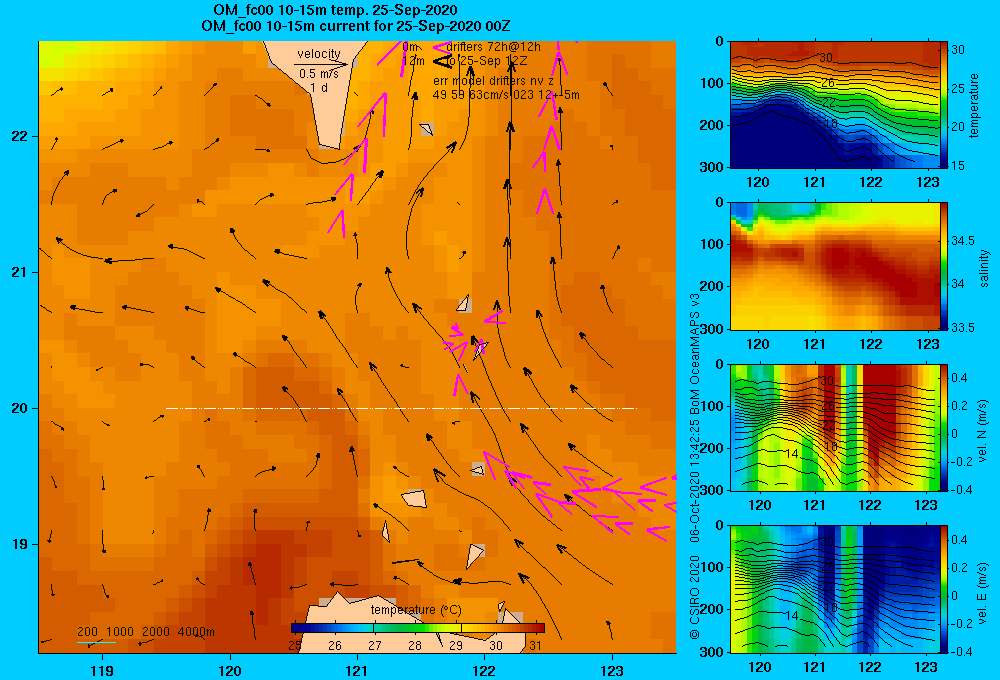The width and height of the screenshot is (1000, 680).
Task: Click latitude label '20' on the main map axis
Action: (x=19, y=408)
